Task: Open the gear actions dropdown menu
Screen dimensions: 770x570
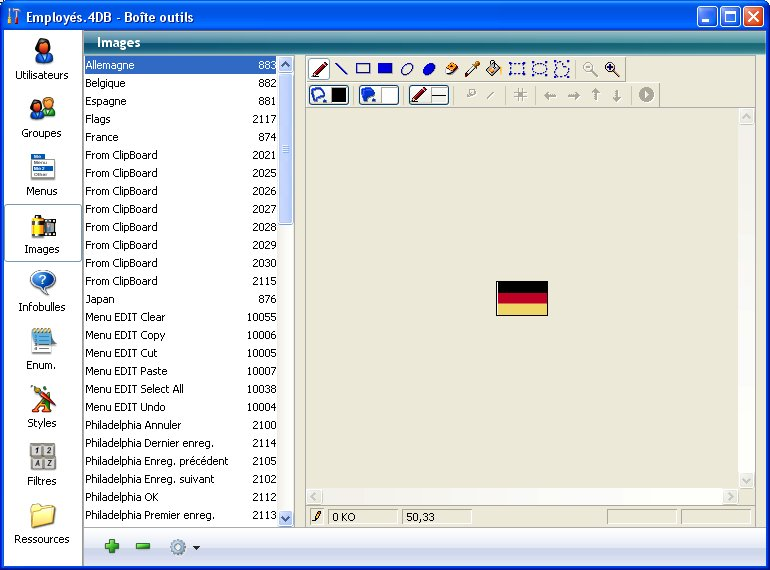Action: [x=184, y=547]
